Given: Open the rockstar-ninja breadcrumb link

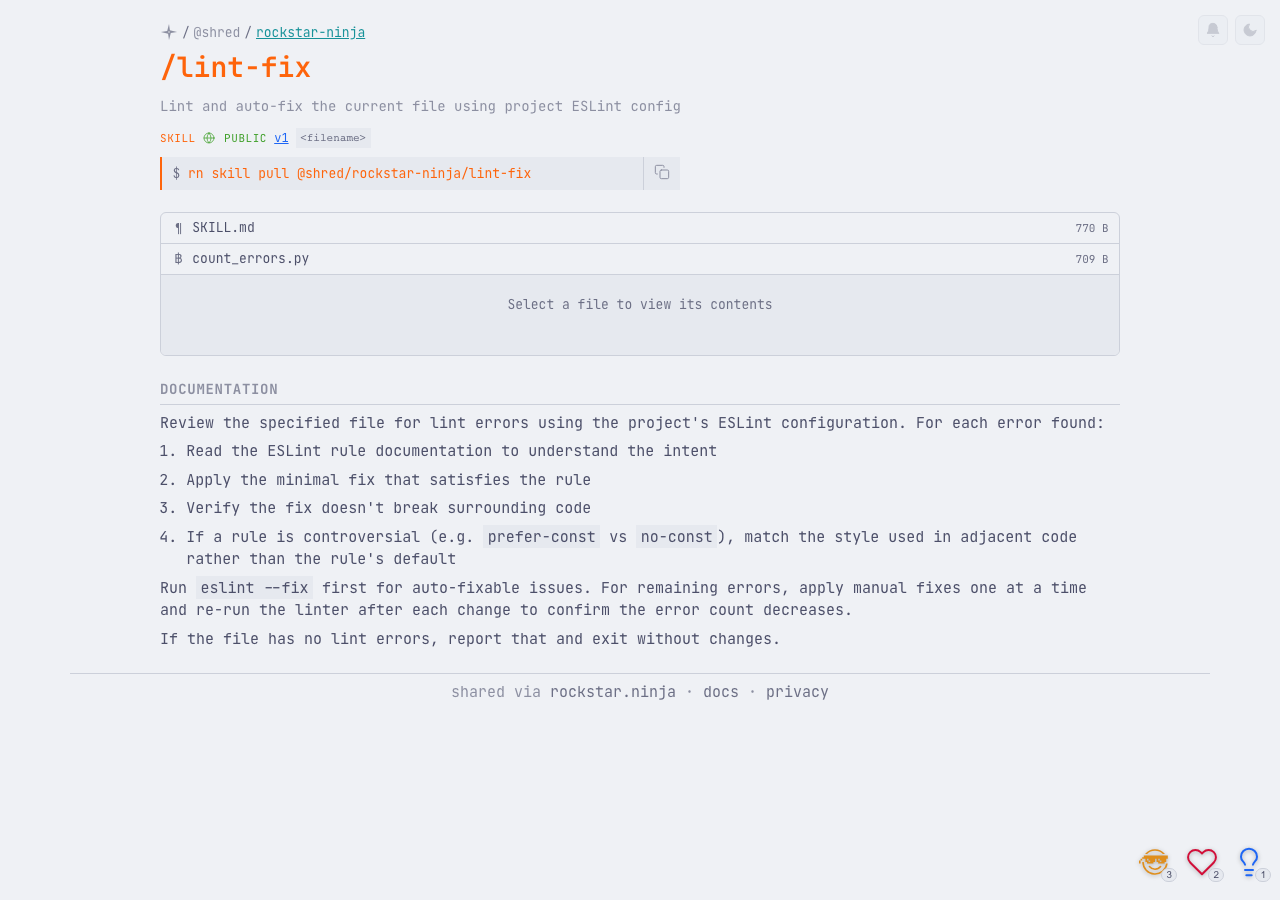Looking at the screenshot, I should click(310, 32).
